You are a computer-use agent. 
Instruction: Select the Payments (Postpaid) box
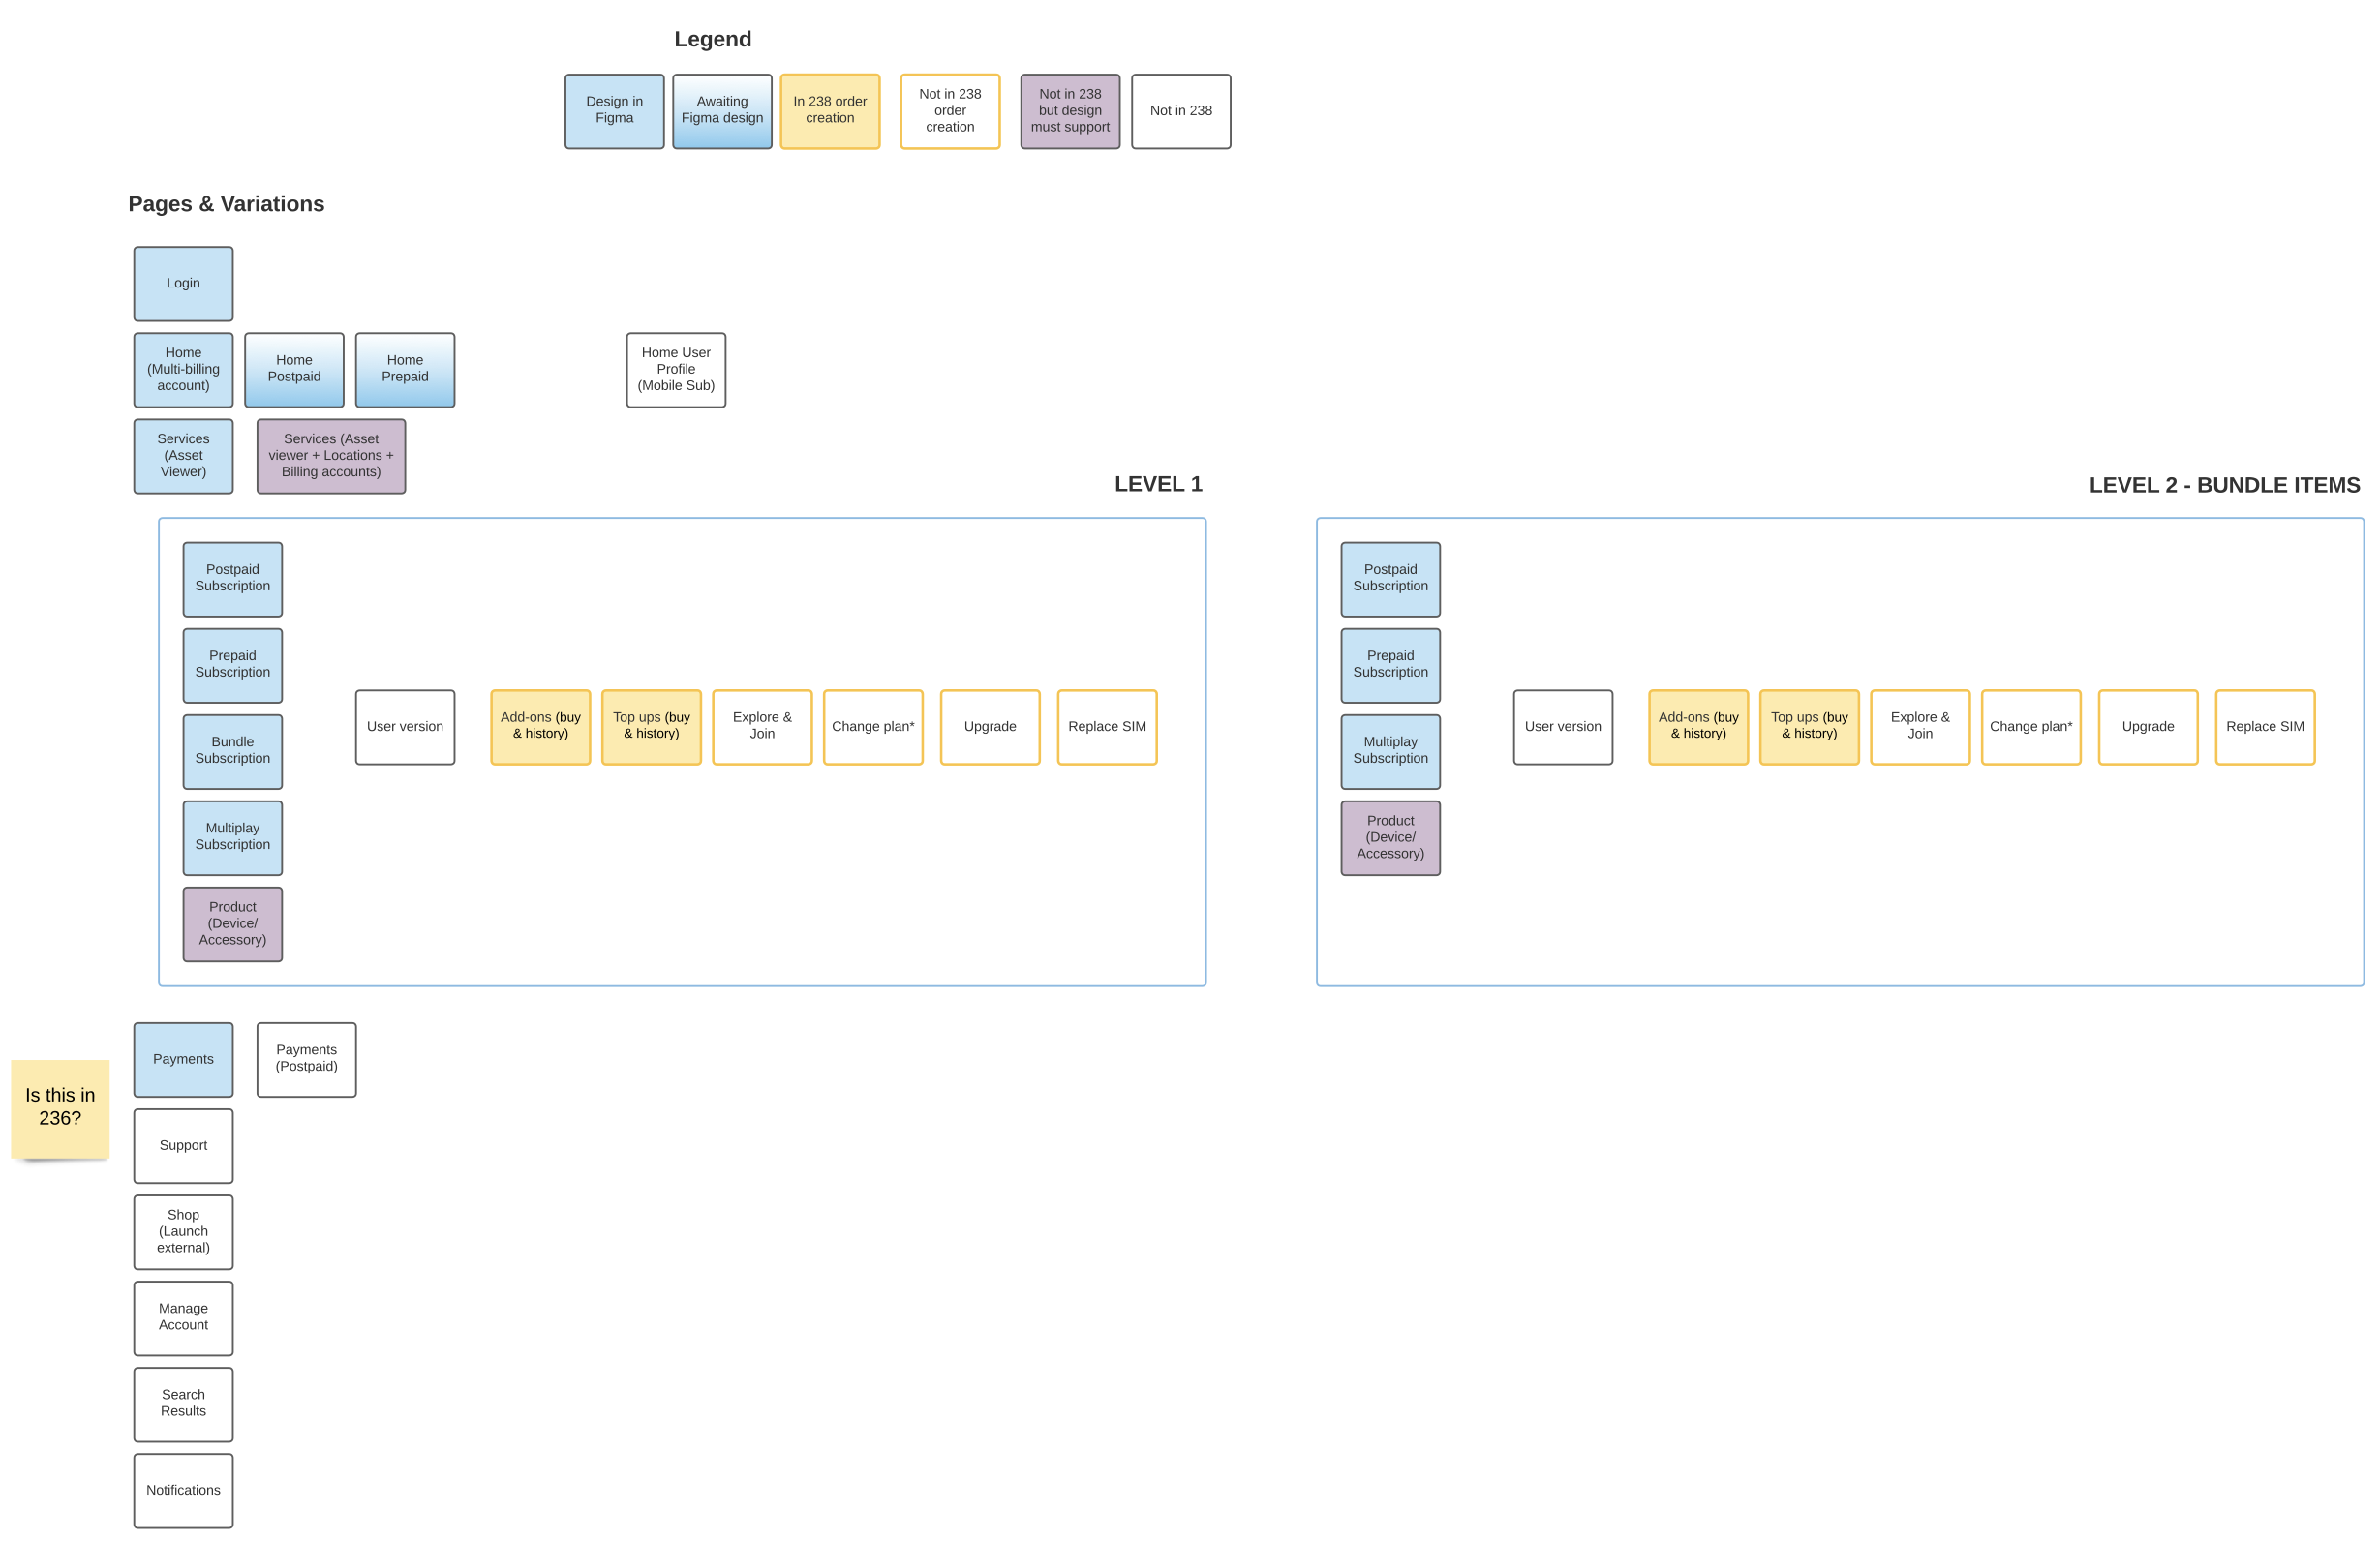(306, 1059)
